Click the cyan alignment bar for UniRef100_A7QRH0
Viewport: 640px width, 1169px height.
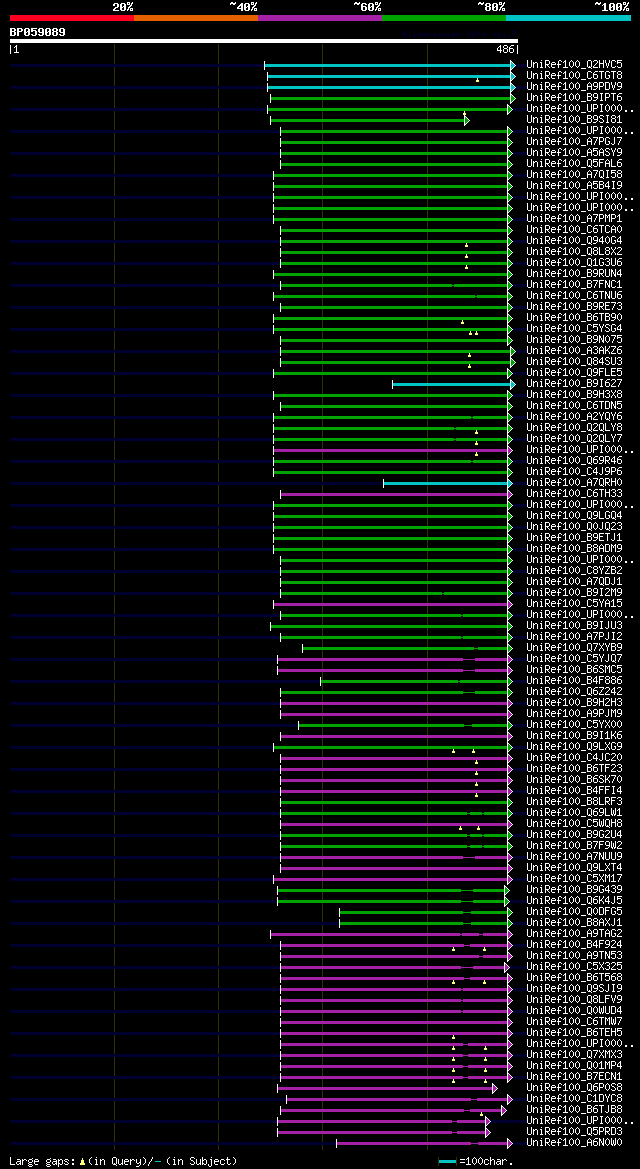[x=448, y=483]
